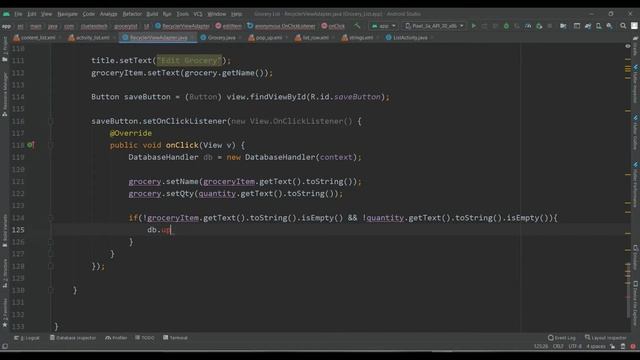Open the Layout Inspector panel
Viewport: 640px width, 360px height.
605,338
